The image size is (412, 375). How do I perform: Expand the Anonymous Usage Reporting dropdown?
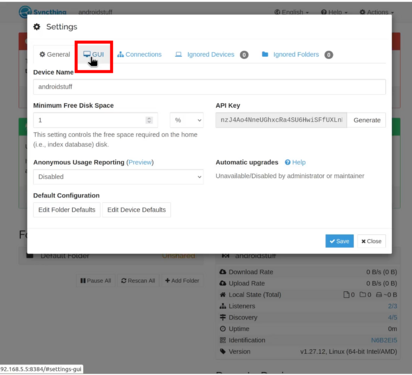pyautogui.click(x=118, y=177)
